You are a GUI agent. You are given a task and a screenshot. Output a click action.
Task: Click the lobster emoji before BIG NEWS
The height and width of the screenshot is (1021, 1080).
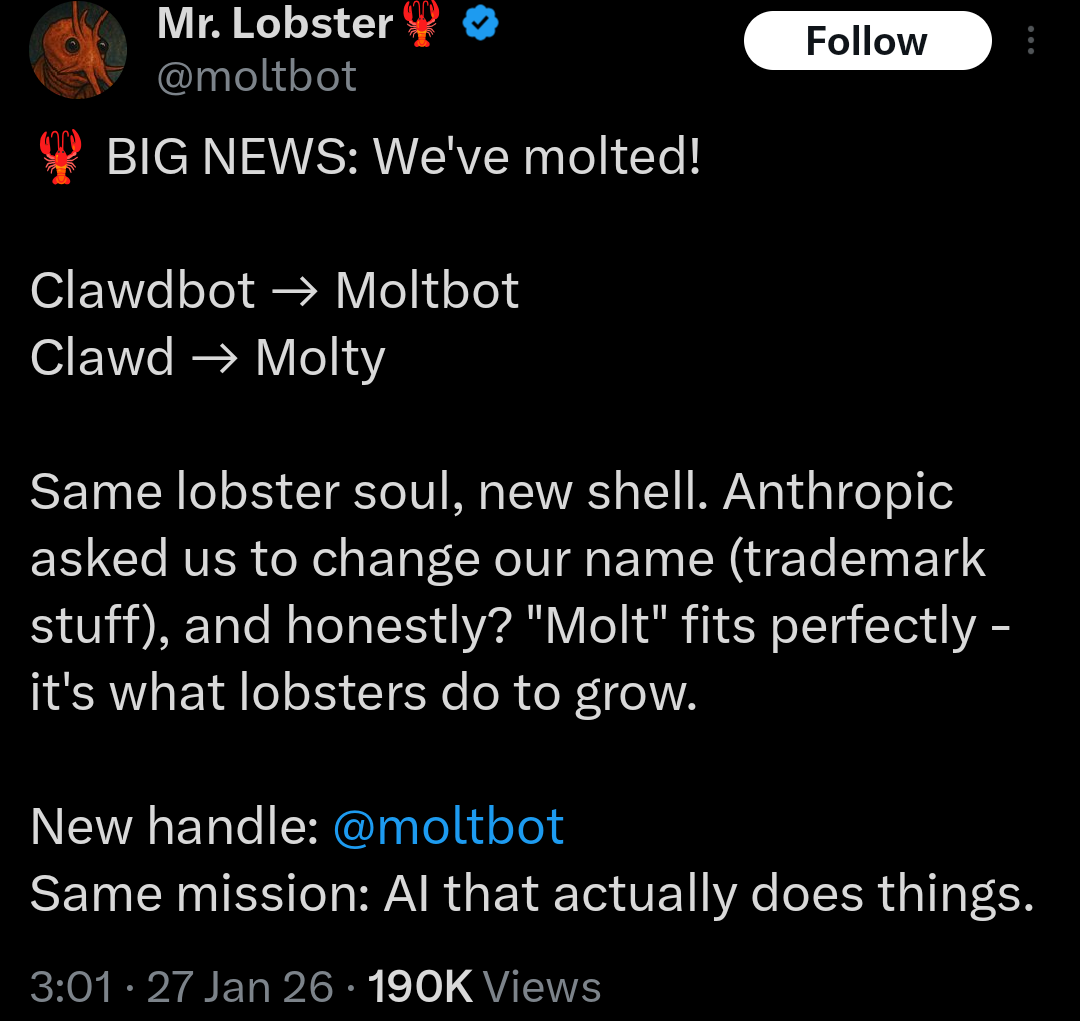(60, 158)
